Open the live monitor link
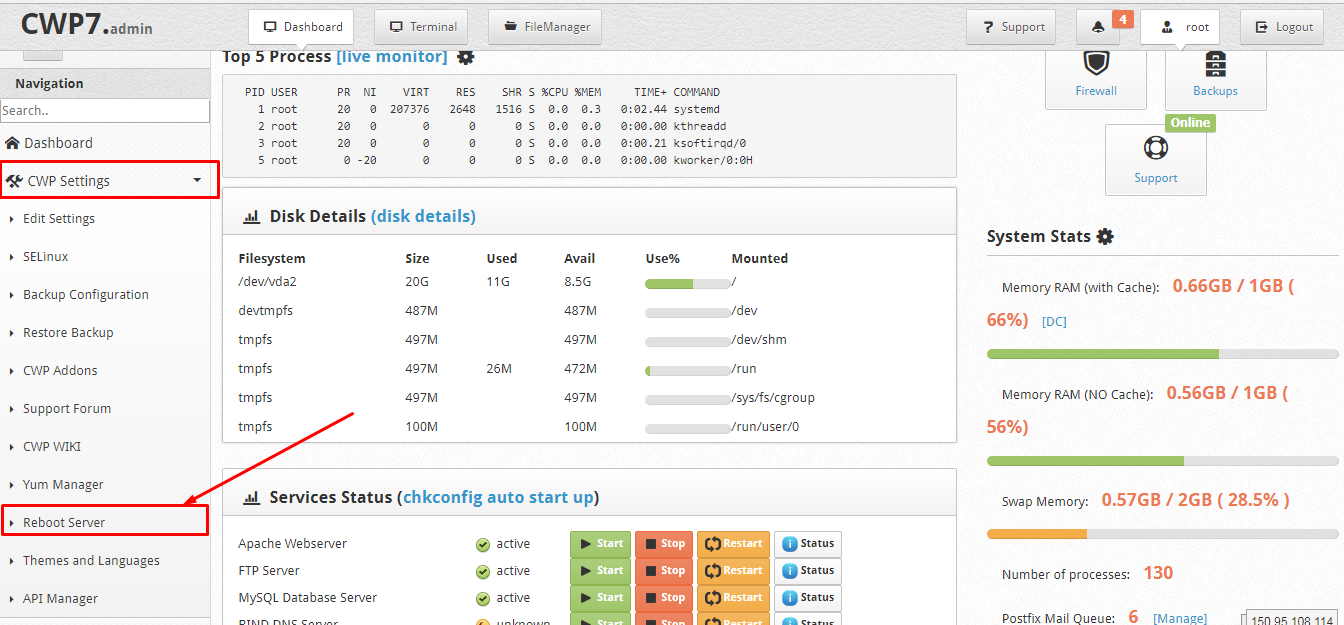The height and width of the screenshot is (625, 1344). tap(392, 56)
